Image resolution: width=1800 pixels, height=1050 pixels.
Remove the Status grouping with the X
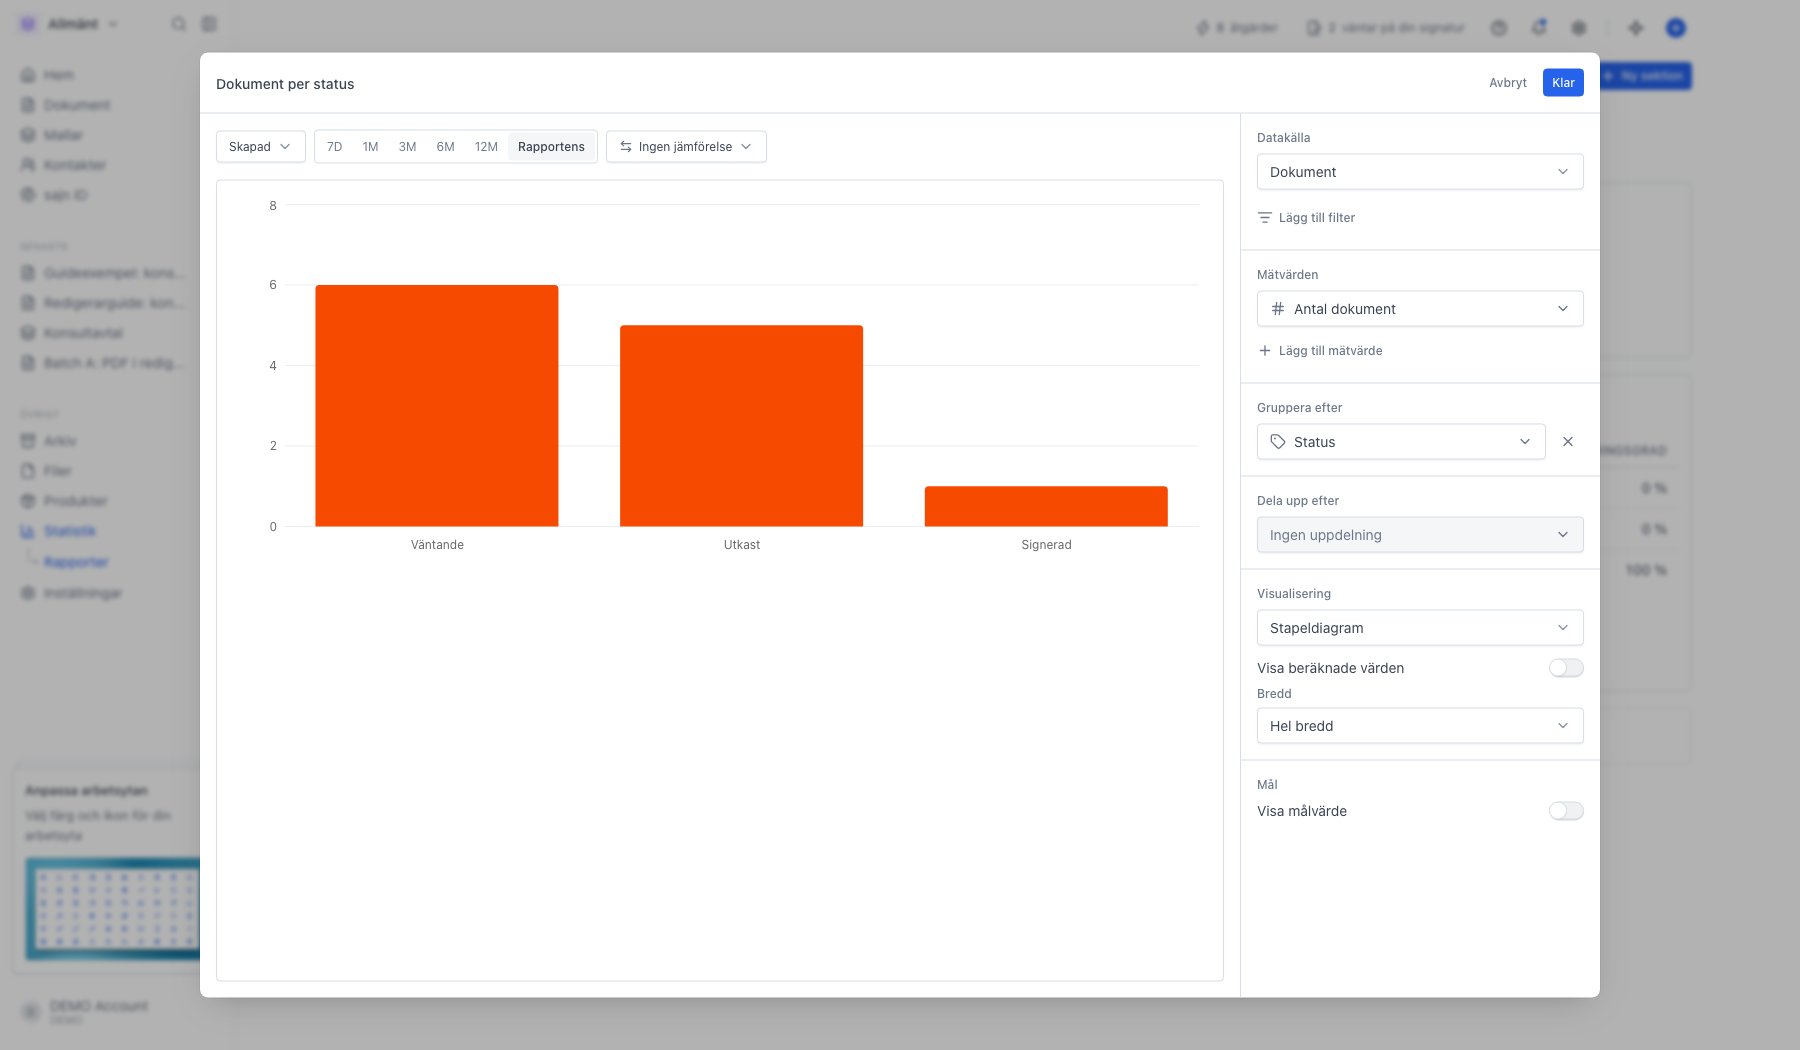[1568, 442]
